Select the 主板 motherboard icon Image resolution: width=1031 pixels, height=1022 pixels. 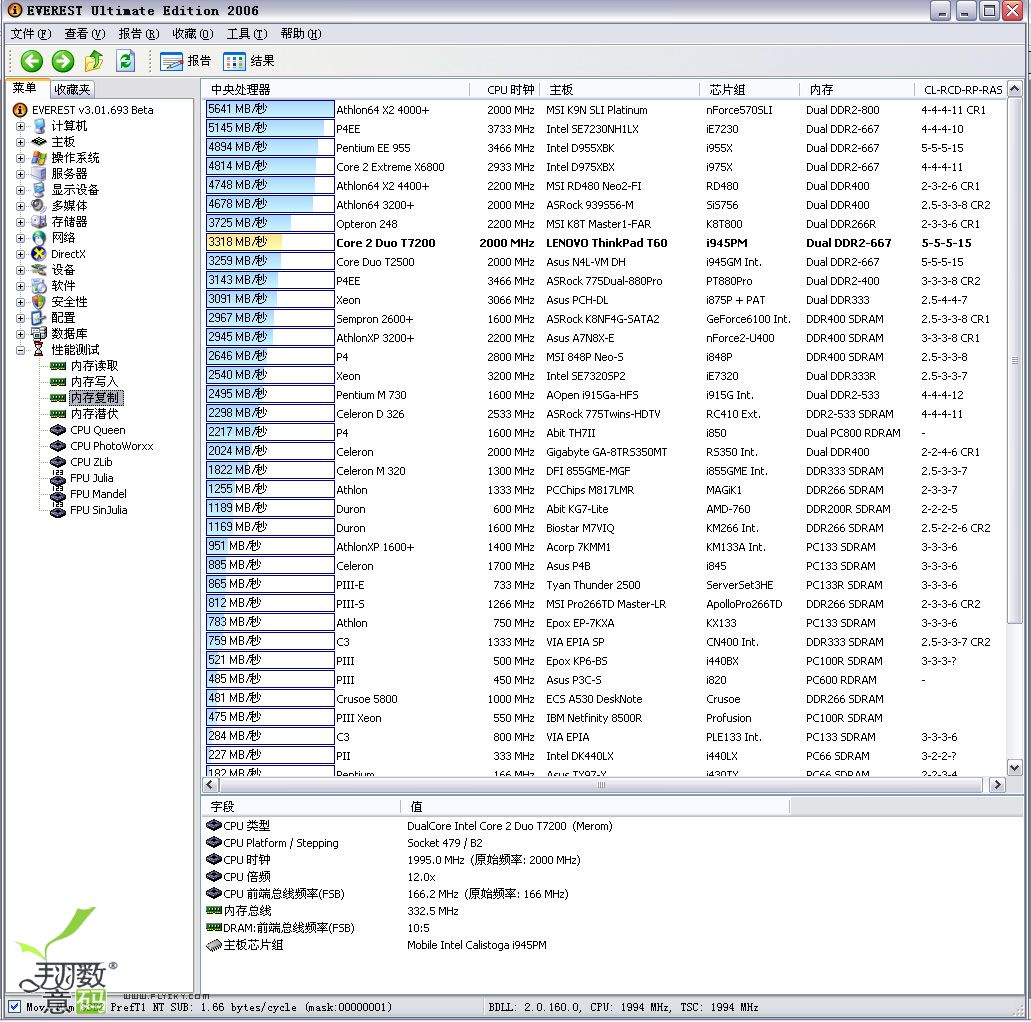coord(39,141)
